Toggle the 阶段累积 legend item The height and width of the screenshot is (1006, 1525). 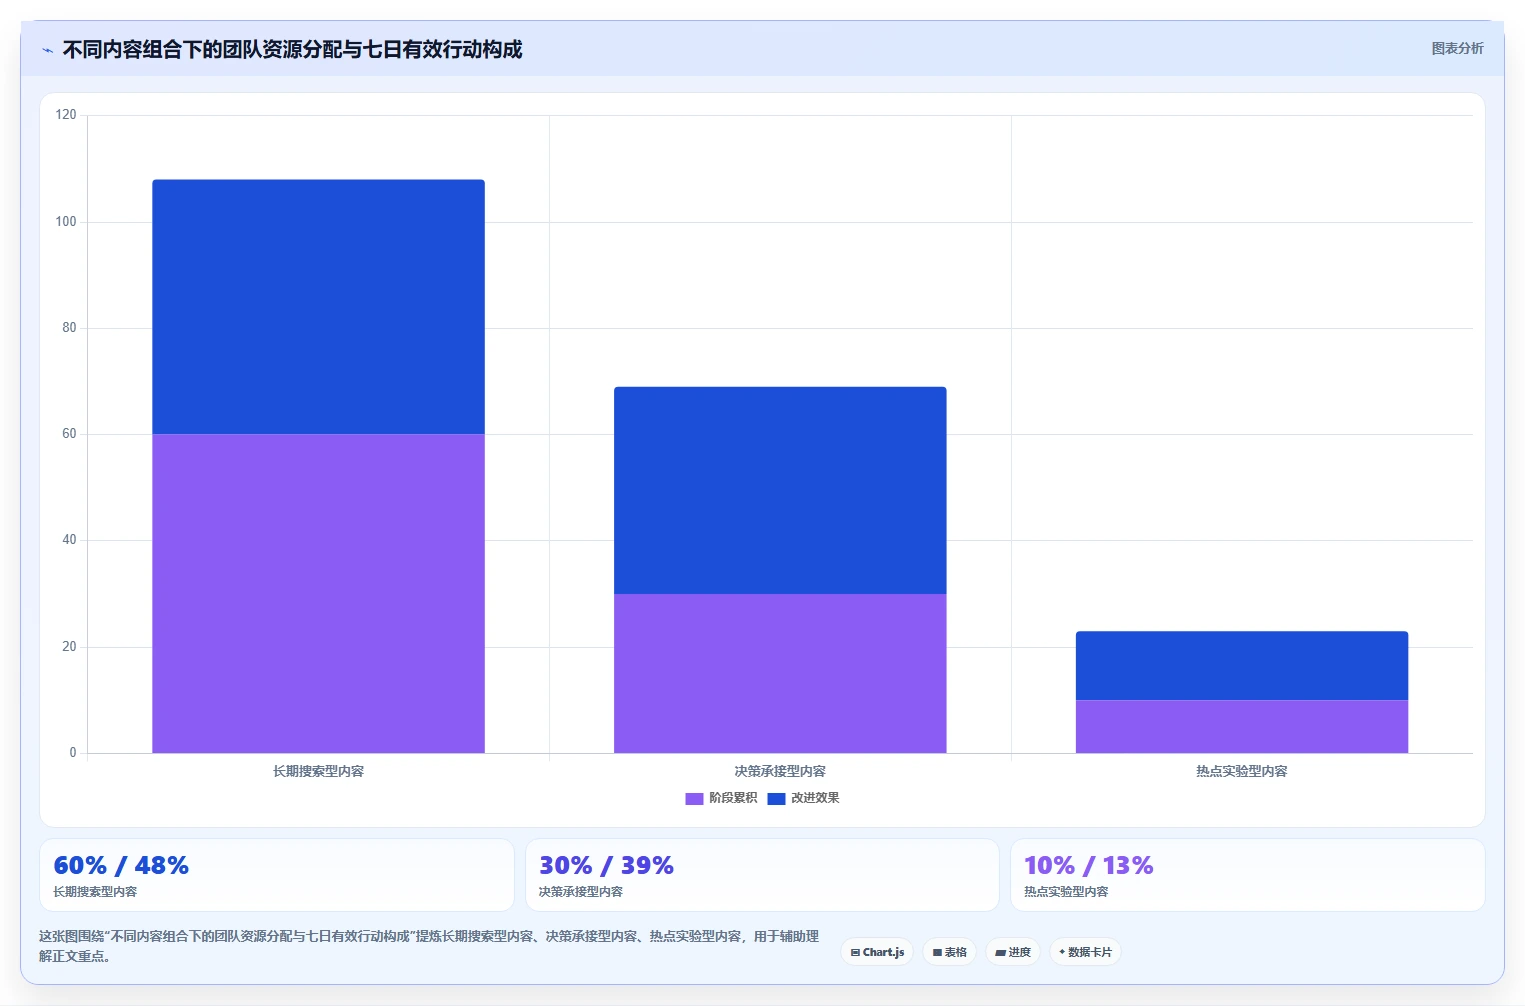(721, 798)
